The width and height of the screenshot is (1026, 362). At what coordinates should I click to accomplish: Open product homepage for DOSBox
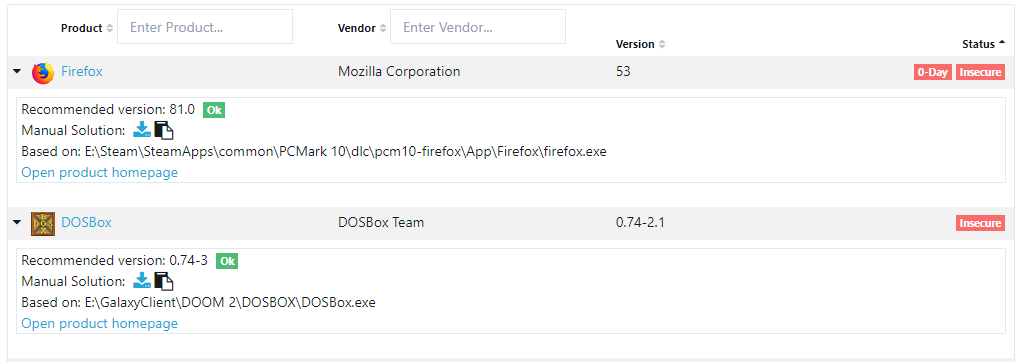(99, 323)
